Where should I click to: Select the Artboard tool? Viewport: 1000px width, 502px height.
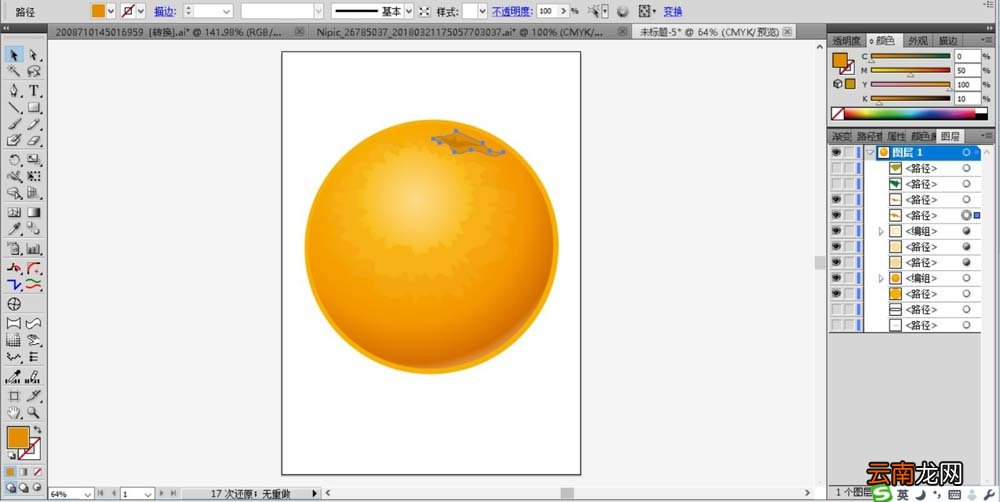14,396
